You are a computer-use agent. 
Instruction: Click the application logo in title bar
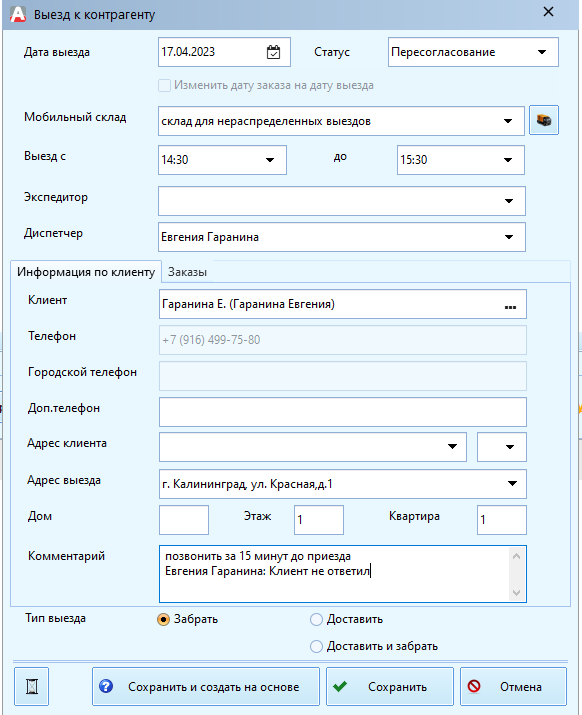(x=18, y=14)
